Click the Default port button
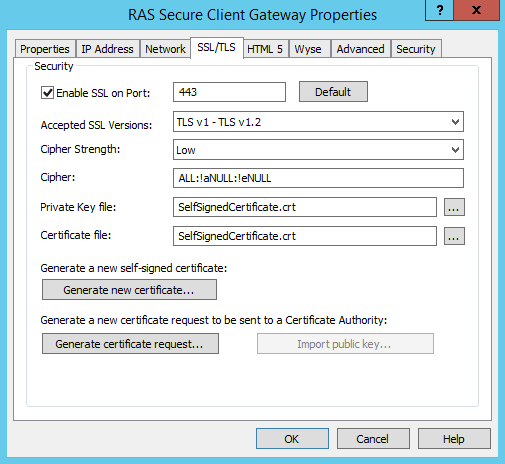The width and height of the screenshot is (505, 464). 333,92
